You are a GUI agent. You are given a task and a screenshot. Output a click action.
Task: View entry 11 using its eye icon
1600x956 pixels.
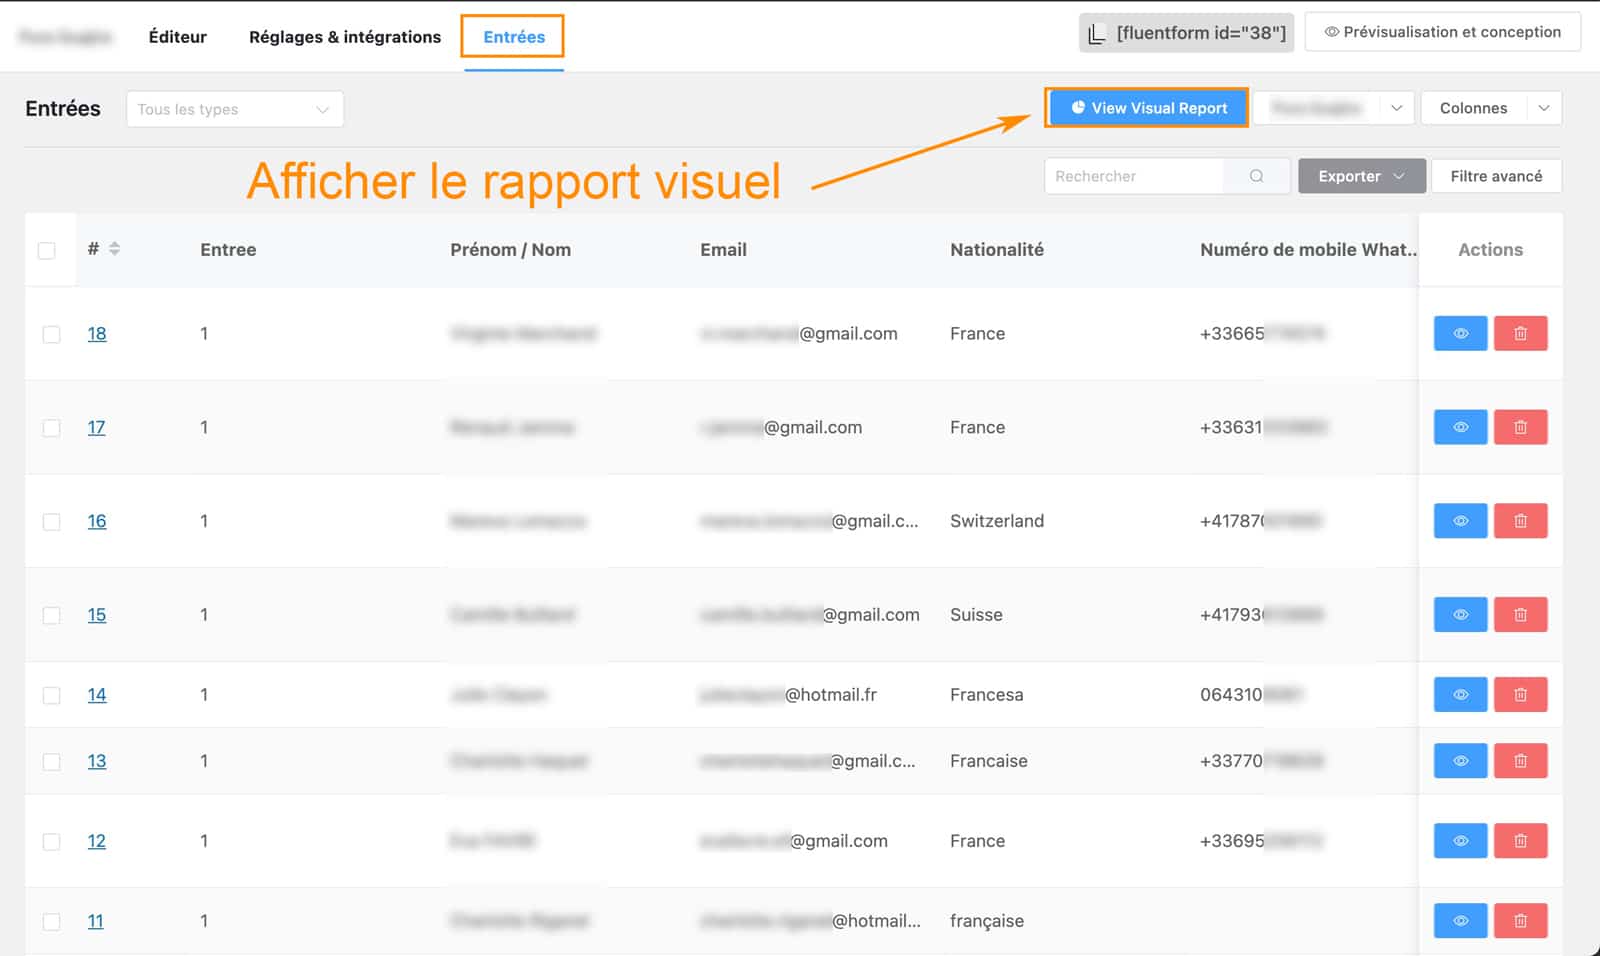(1460, 920)
